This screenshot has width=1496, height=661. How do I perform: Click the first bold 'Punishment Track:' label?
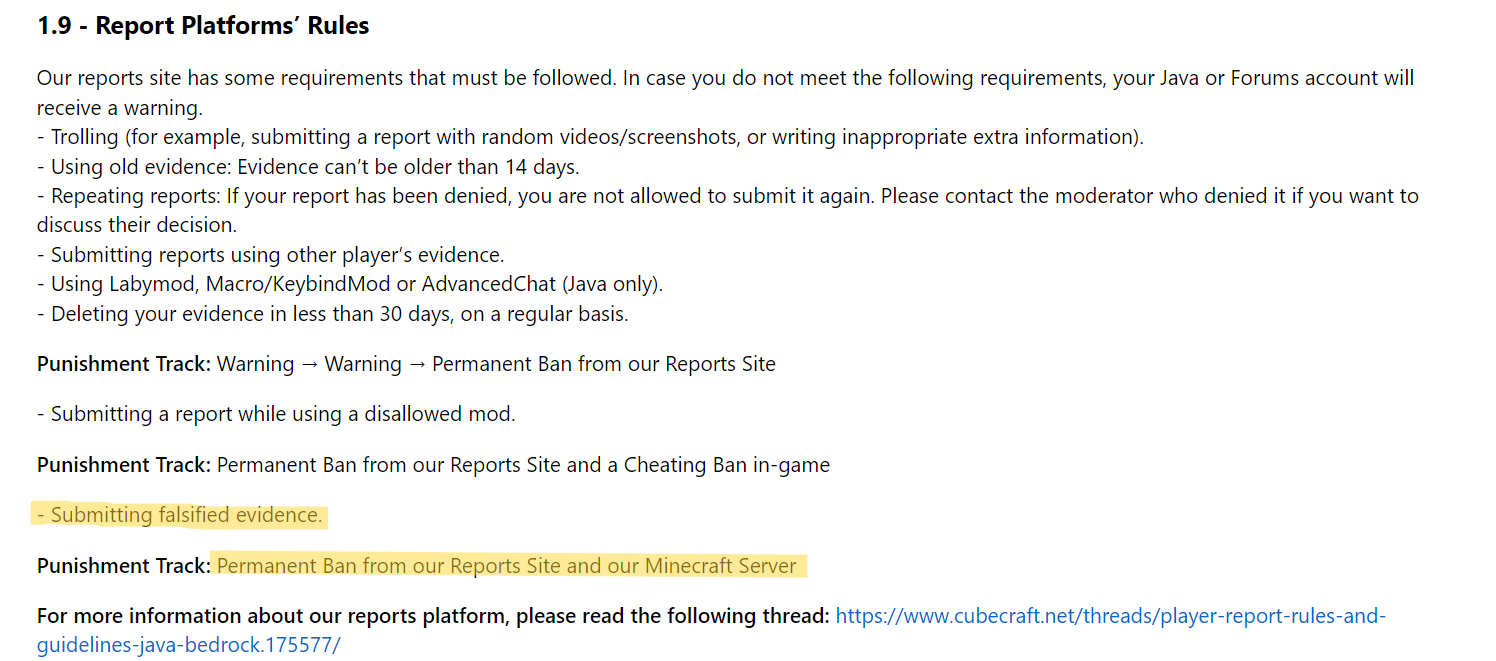coord(124,364)
